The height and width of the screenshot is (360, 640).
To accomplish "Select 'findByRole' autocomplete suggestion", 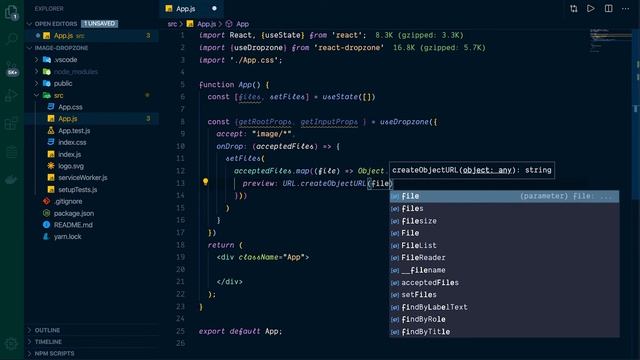I will click(x=504, y=319).
